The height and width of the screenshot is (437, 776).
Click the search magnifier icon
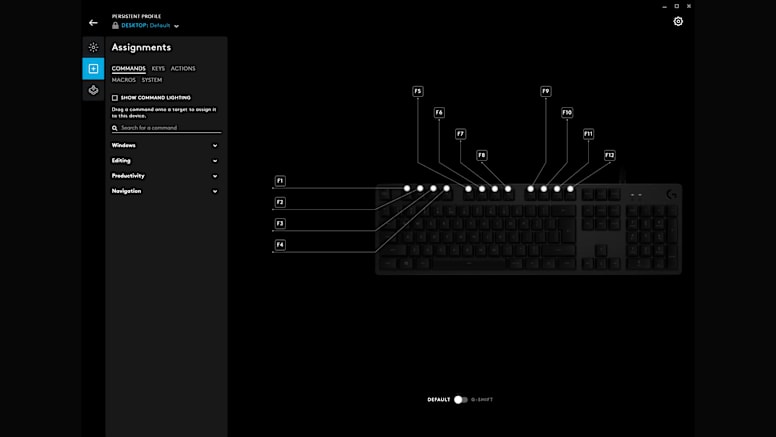115,128
